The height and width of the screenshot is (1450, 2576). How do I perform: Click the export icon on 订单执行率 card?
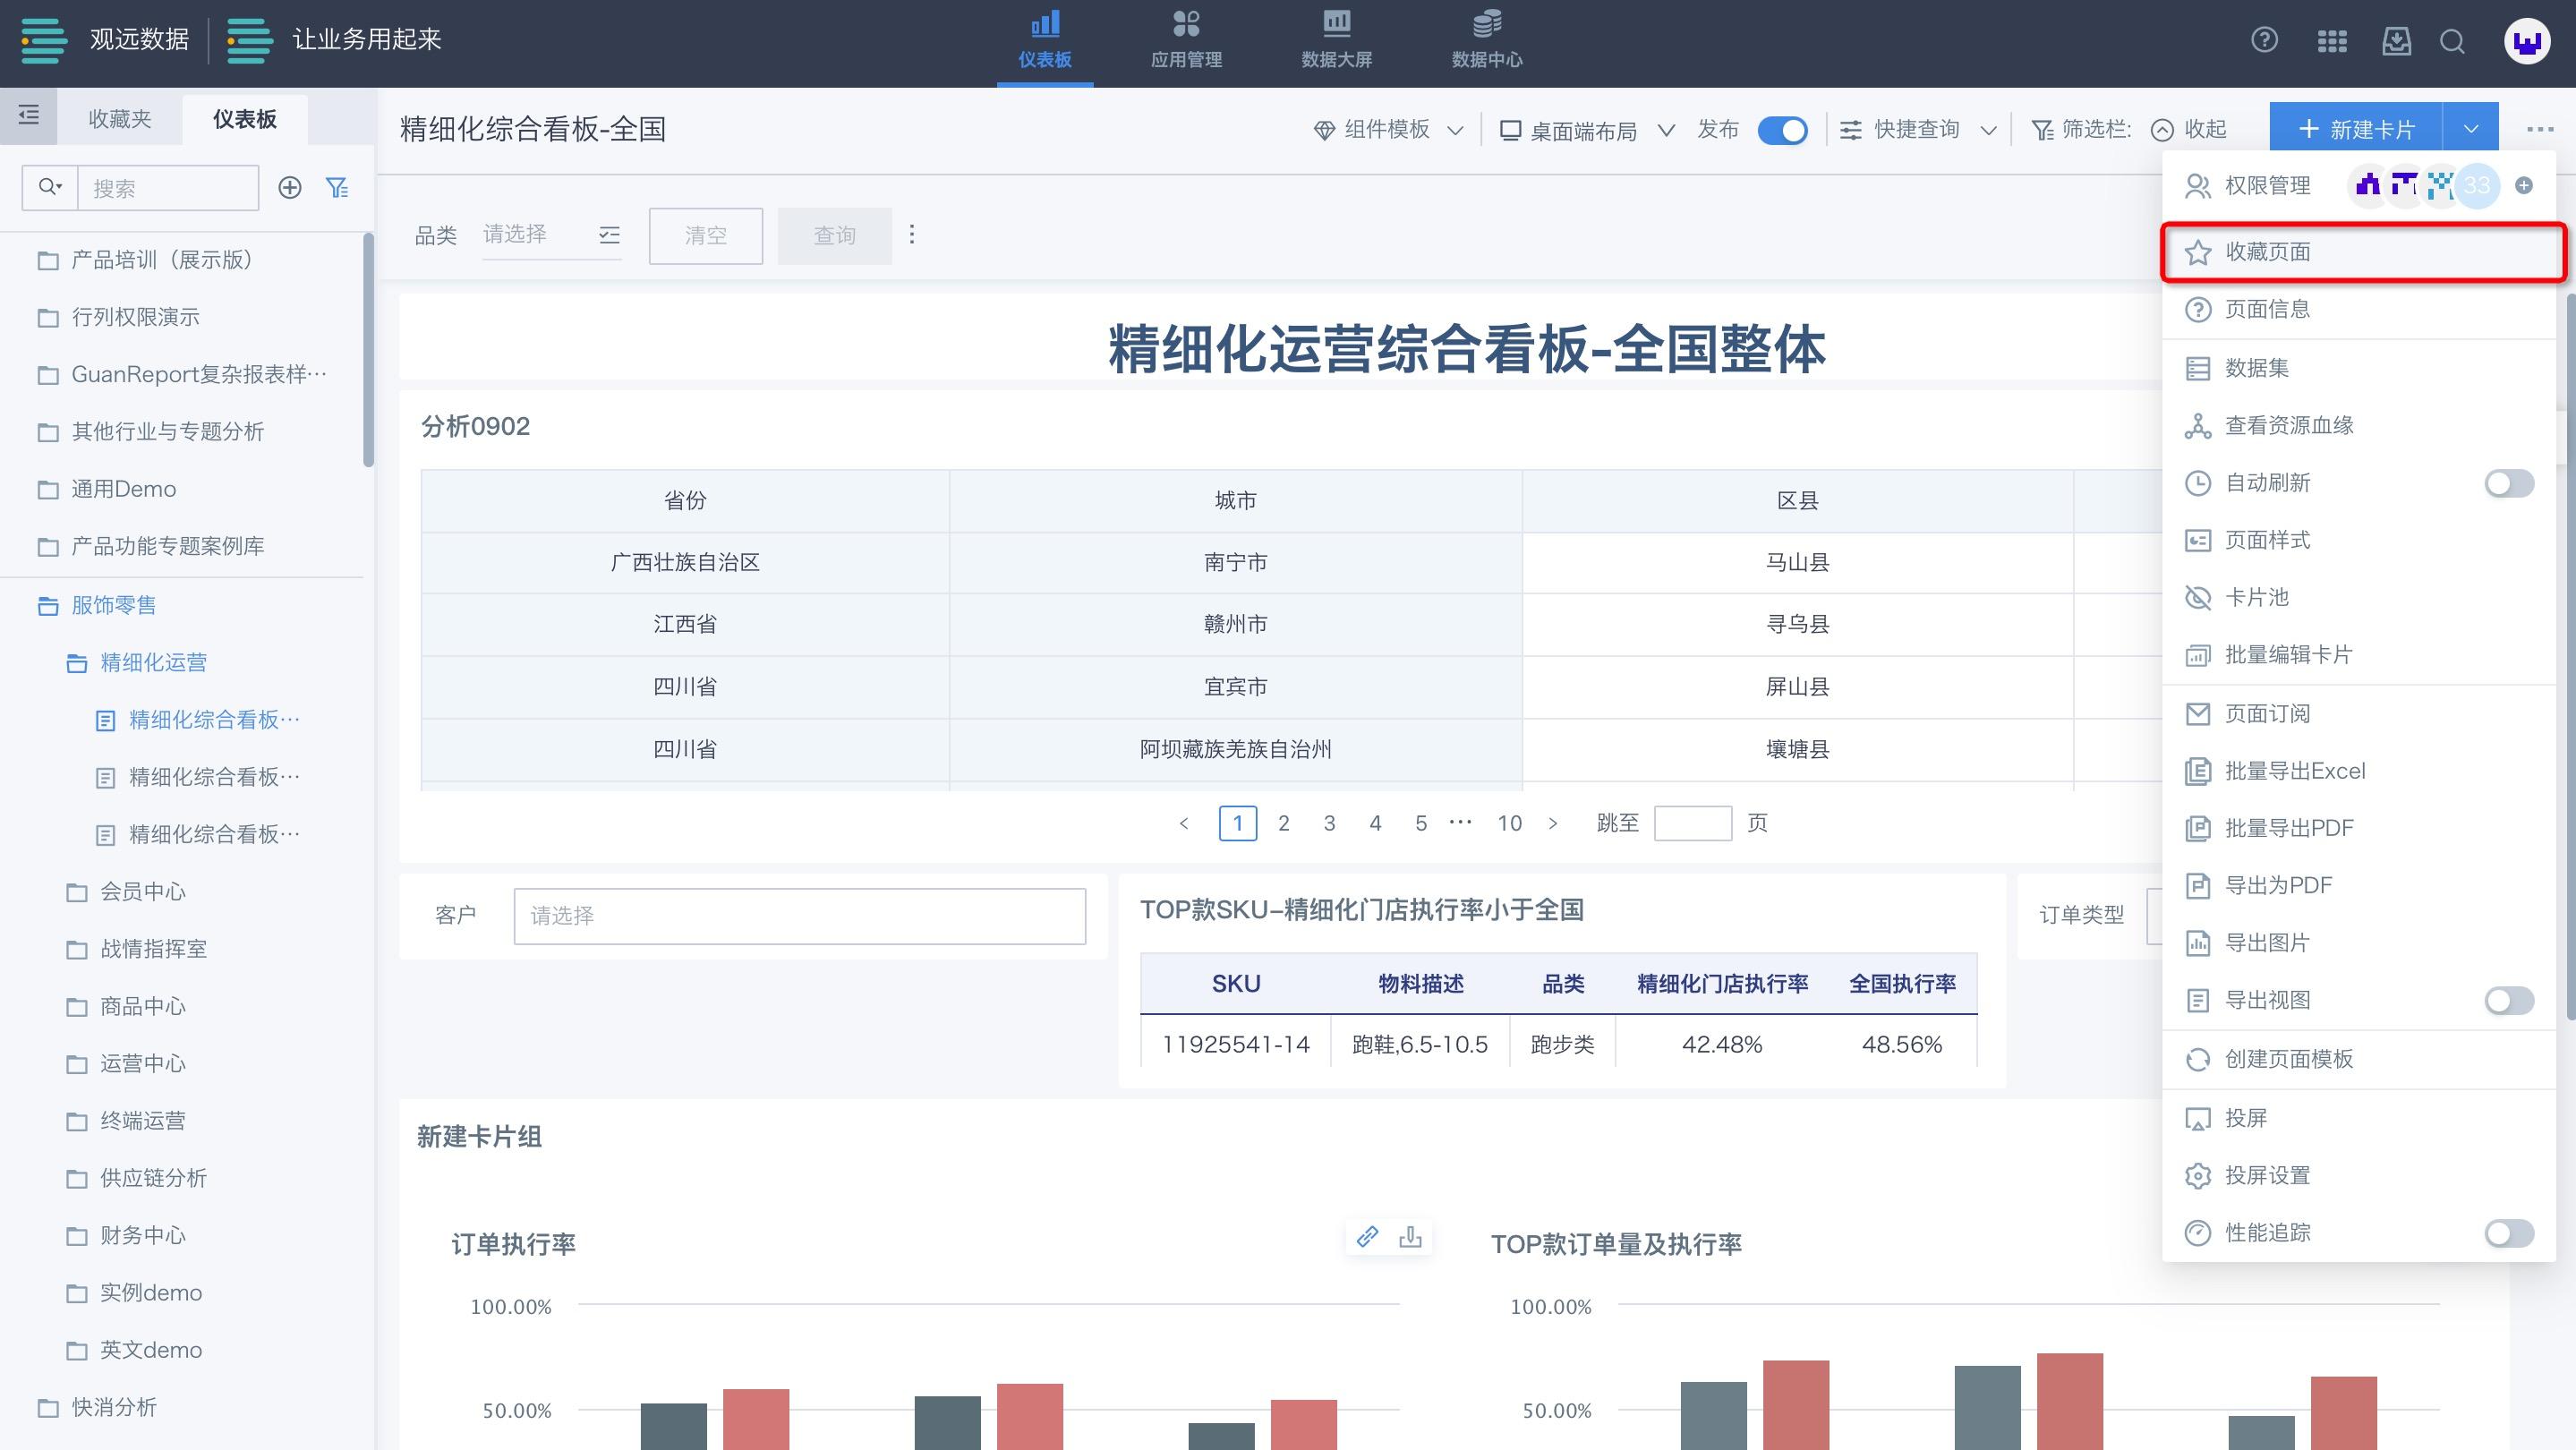click(x=1410, y=1236)
